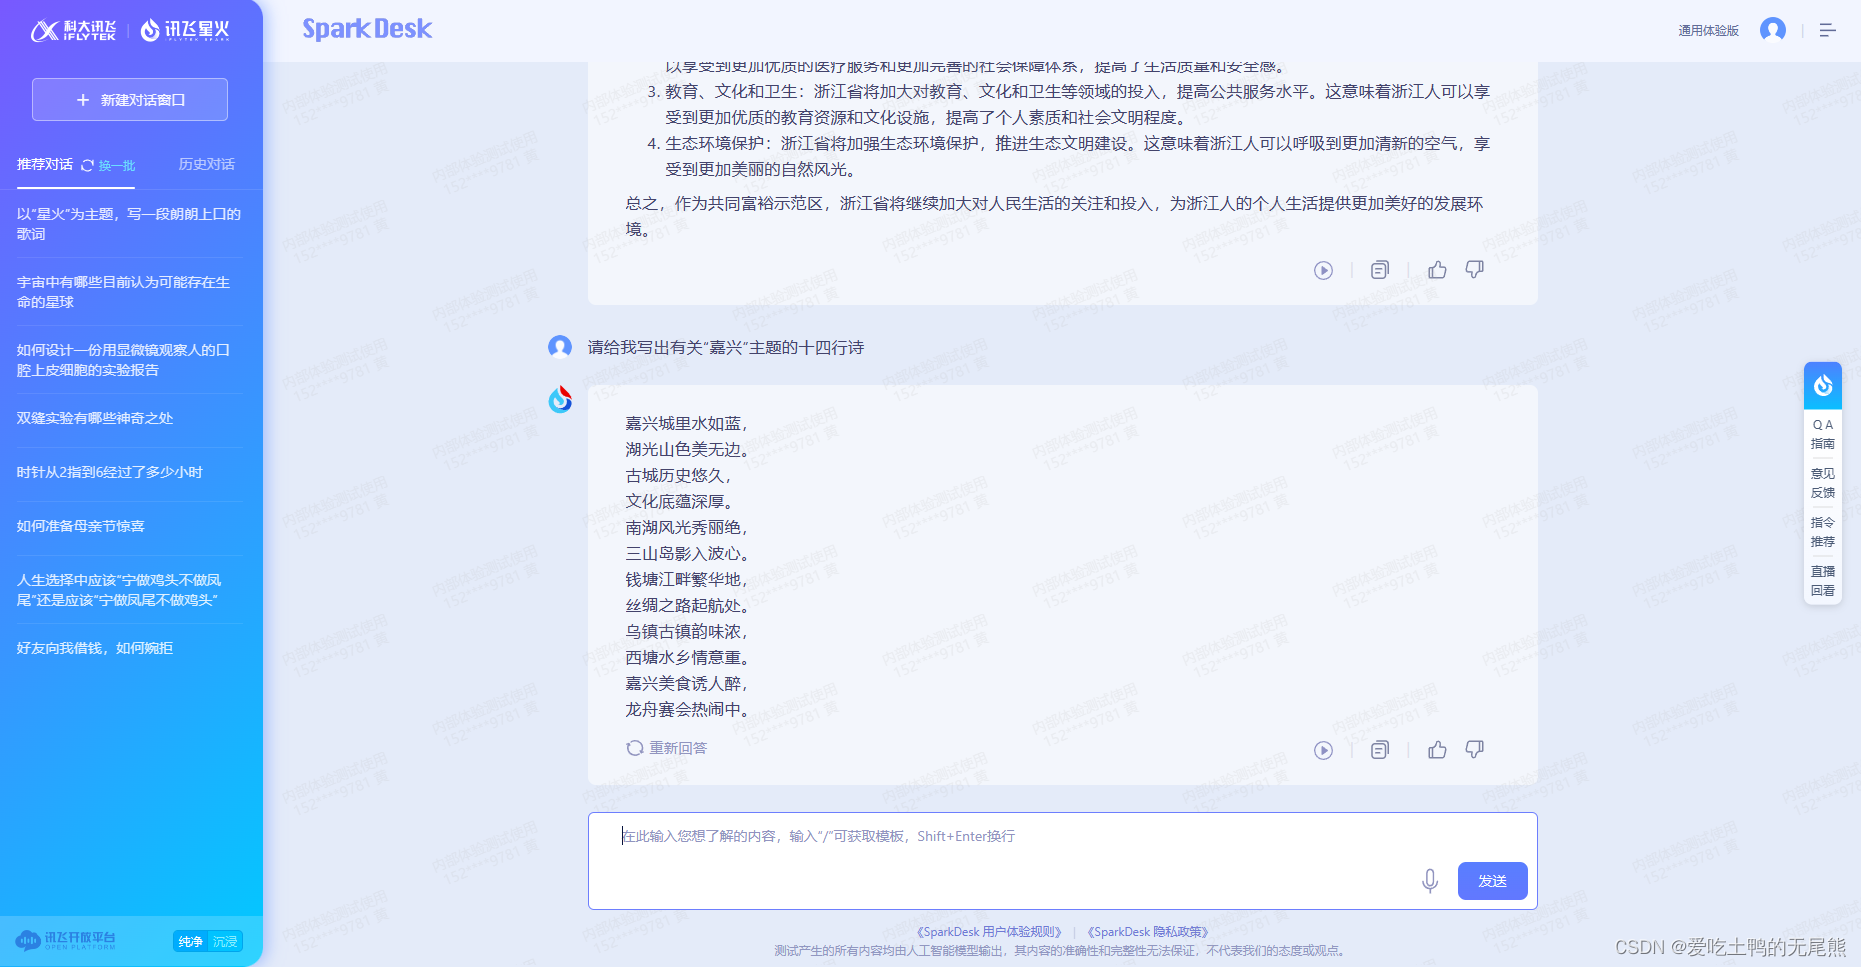Create a new chat with 新建对话窗口

click(x=130, y=100)
